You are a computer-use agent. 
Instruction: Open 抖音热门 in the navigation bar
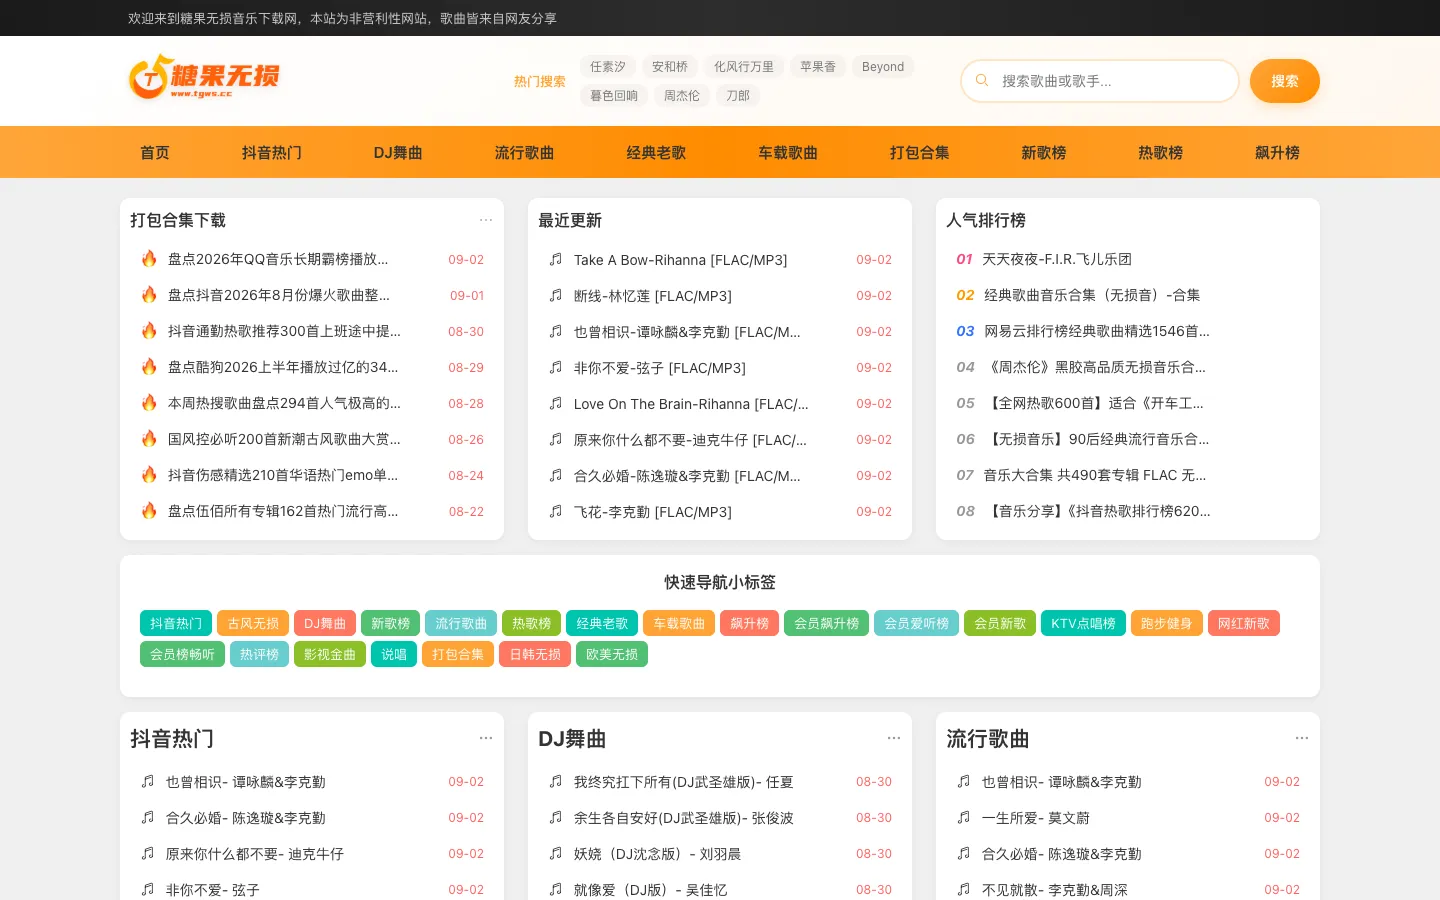pos(272,152)
